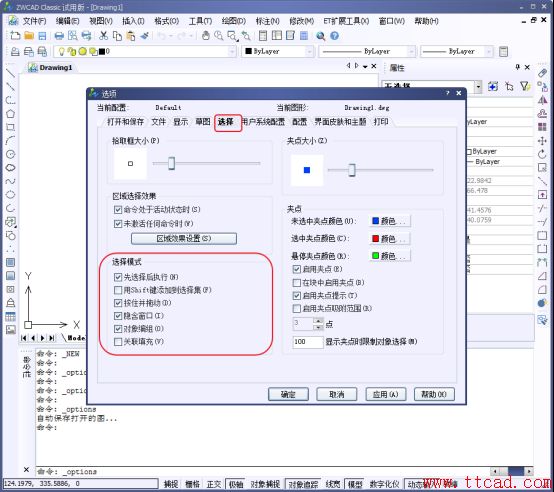Click the New drawing toolbar icon
The width and height of the screenshot is (554, 492).
coord(15,36)
